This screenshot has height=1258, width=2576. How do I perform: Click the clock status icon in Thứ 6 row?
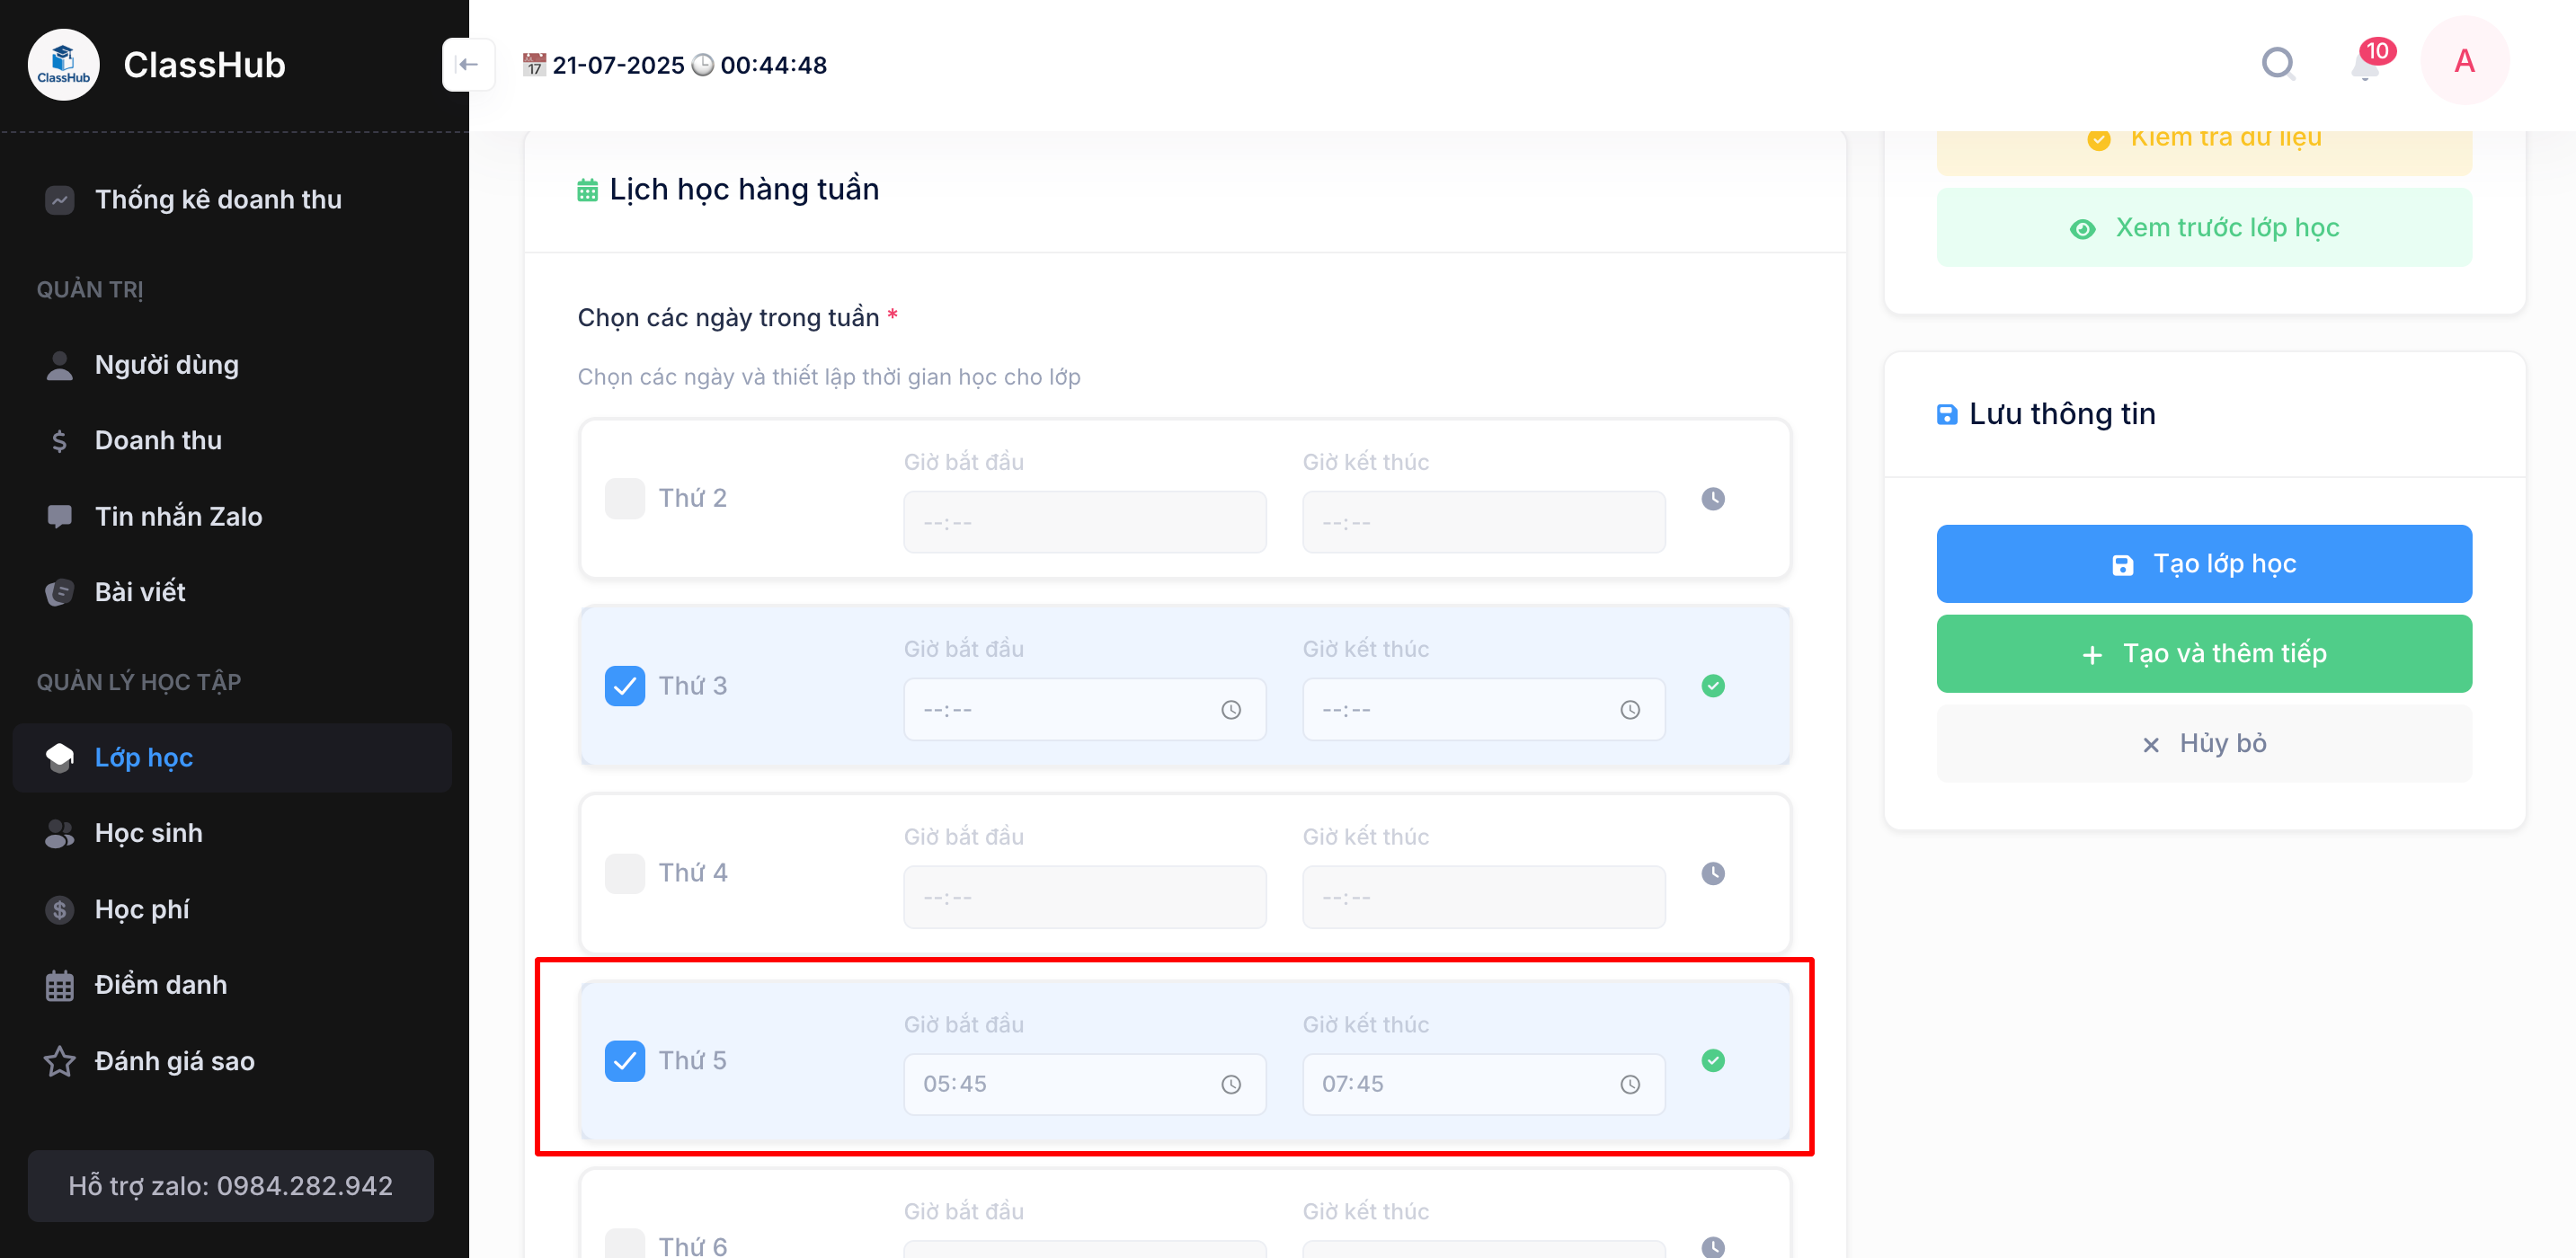tap(1712, 1246)
